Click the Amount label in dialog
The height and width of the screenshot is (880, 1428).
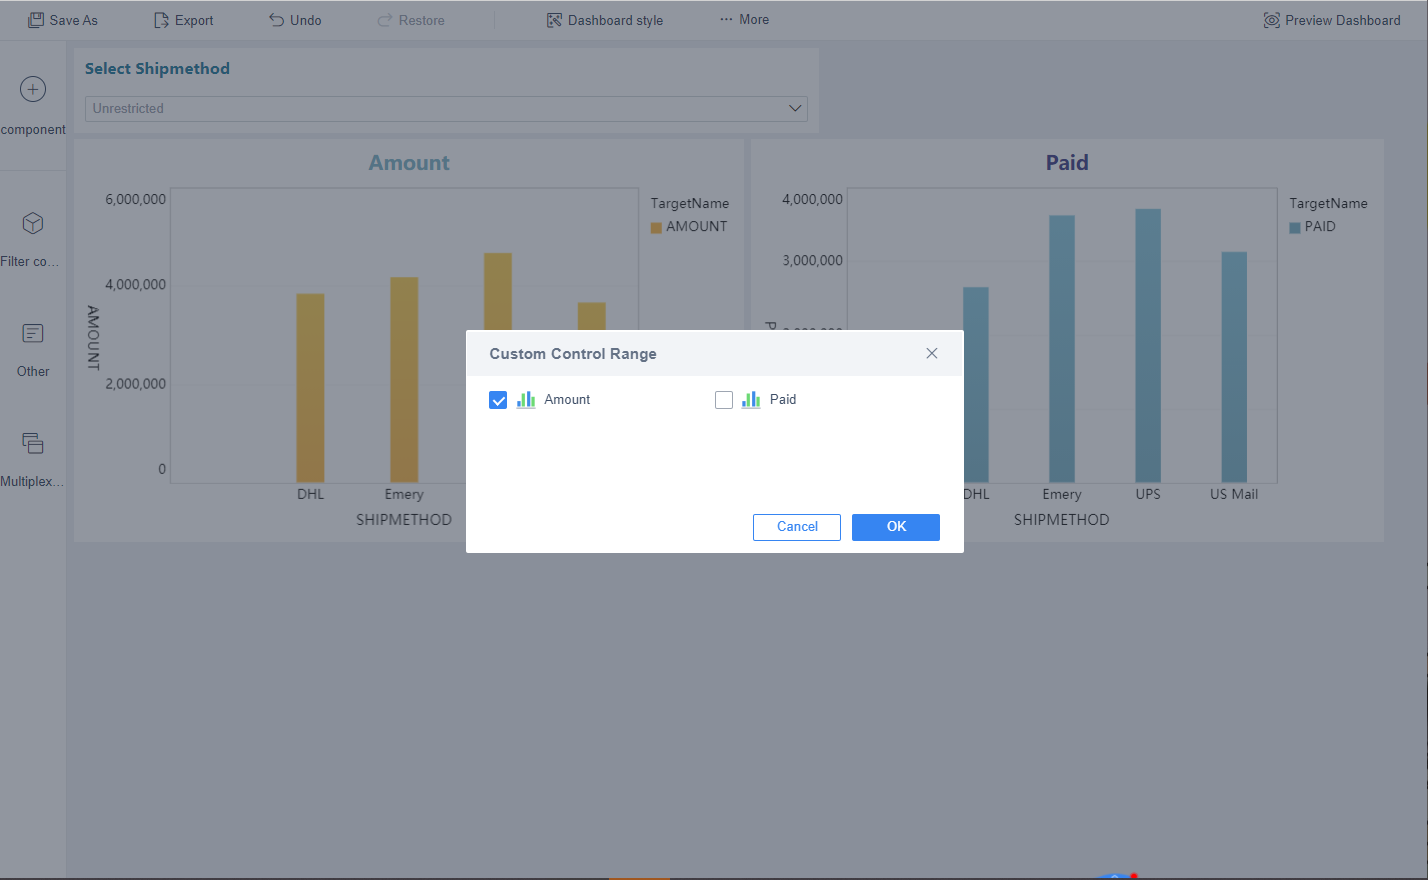567,400
